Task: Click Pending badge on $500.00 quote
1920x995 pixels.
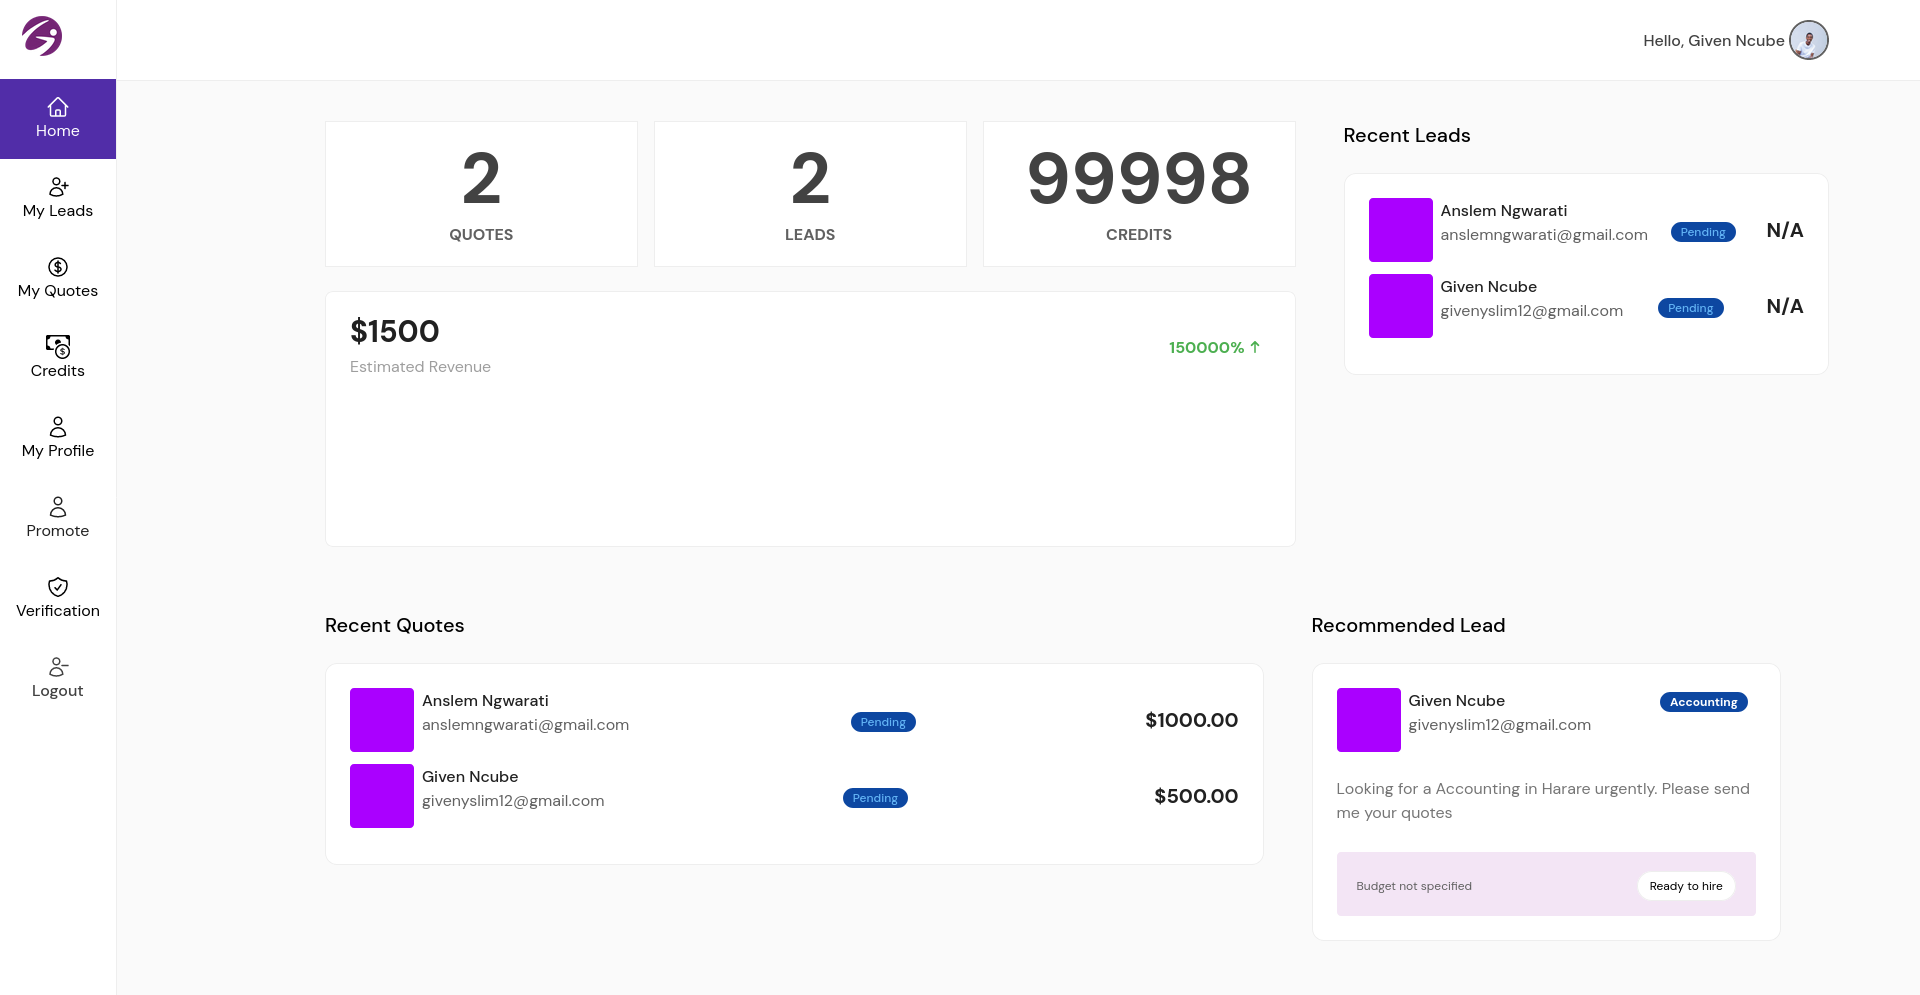Action: click(x=875, y=798)
